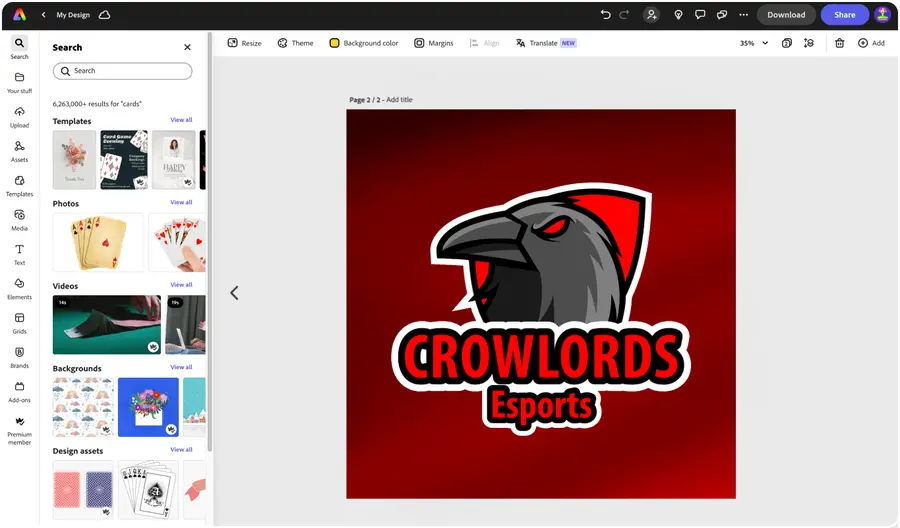Image resolution: width=900 pixels, height=528 pixels.
Task: View all Photos results
Action: 181,203
